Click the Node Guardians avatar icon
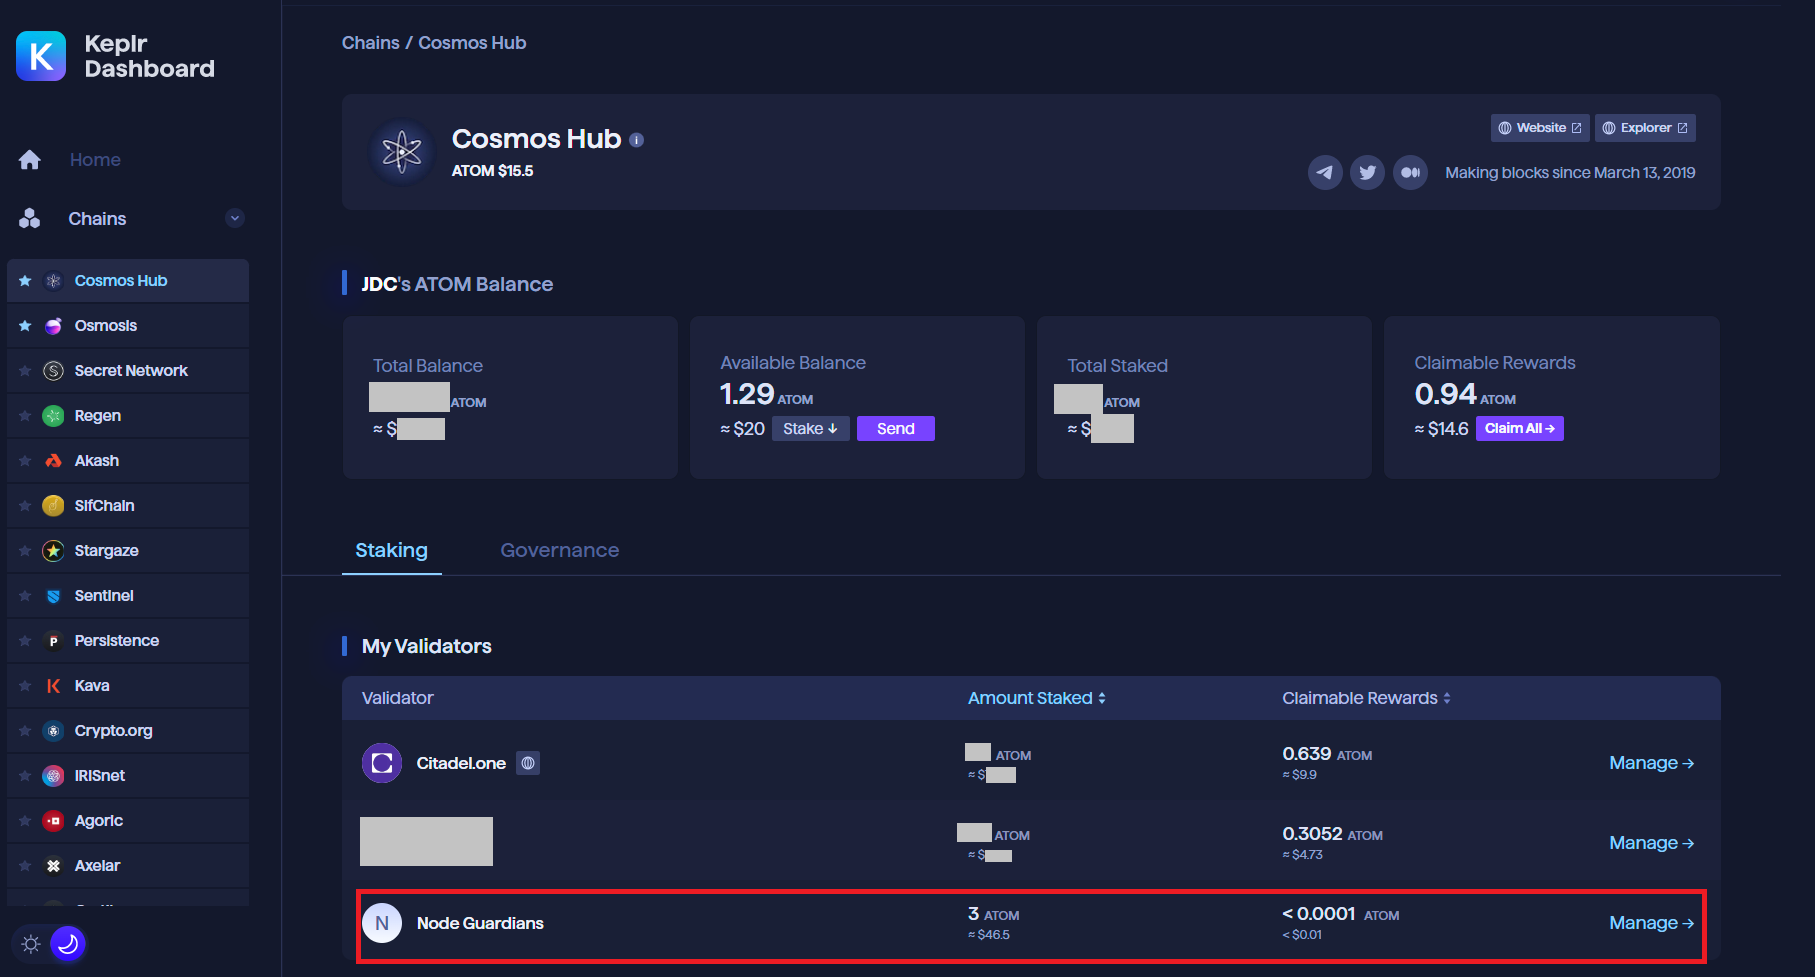 382,923
